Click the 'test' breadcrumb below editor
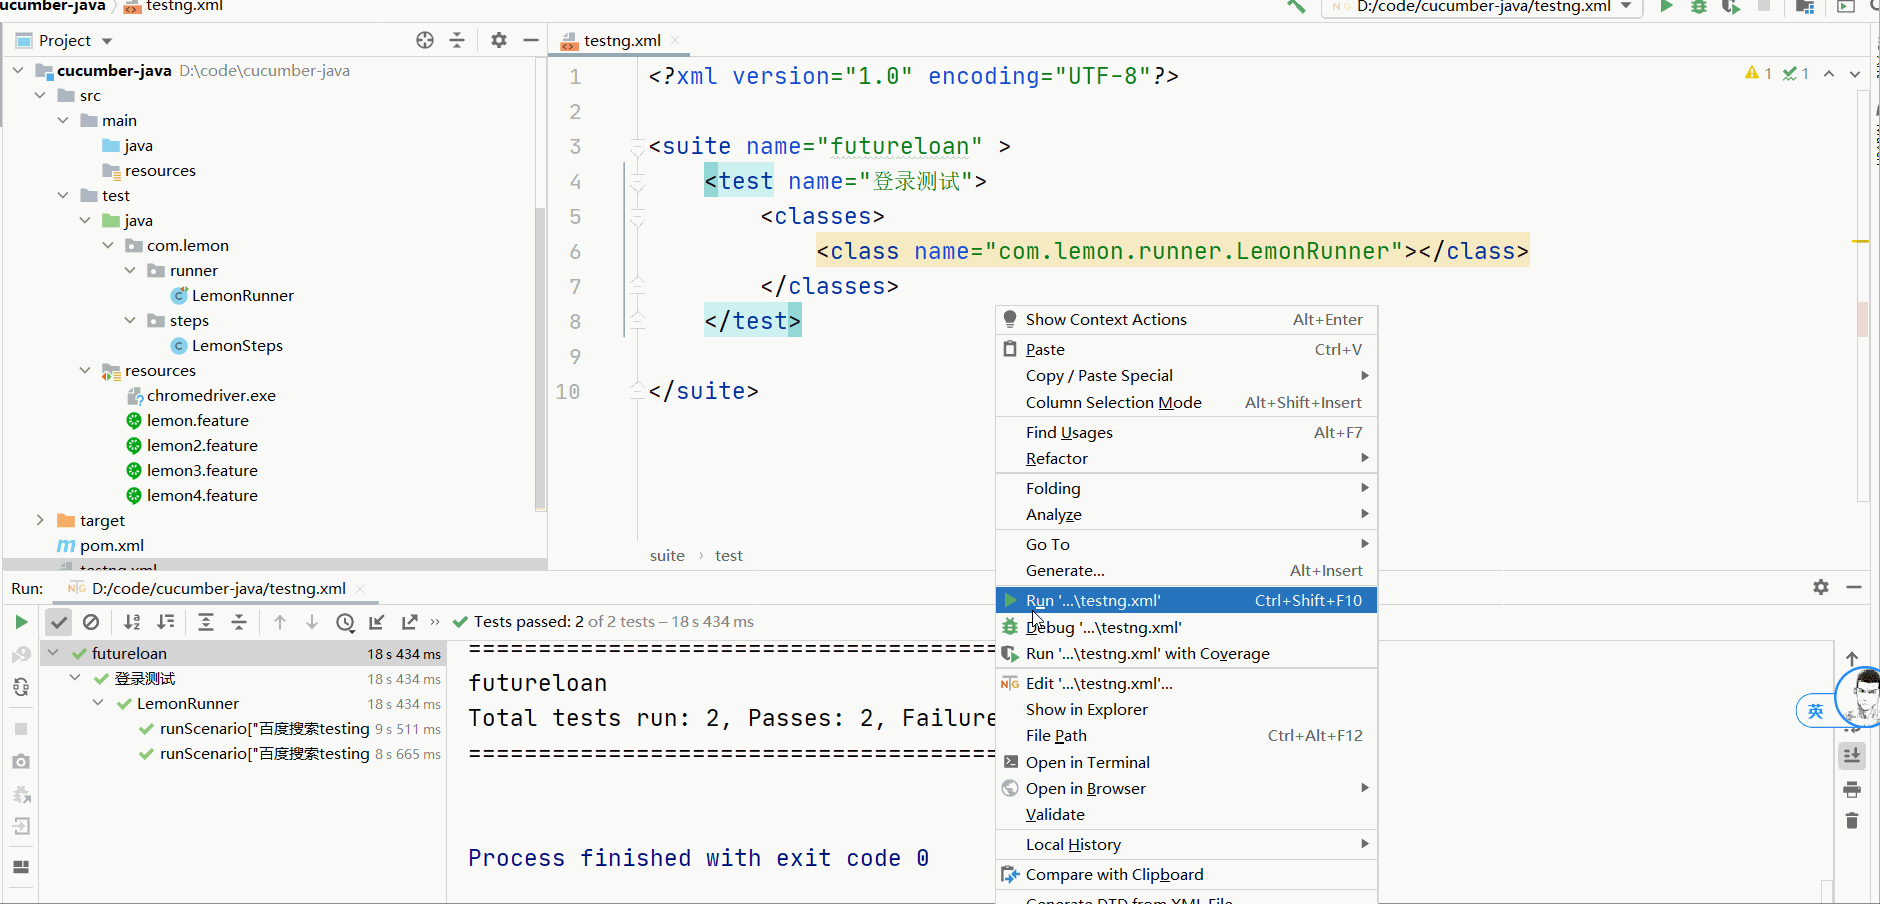This screenshot has height=904, width=1880. 729,555
